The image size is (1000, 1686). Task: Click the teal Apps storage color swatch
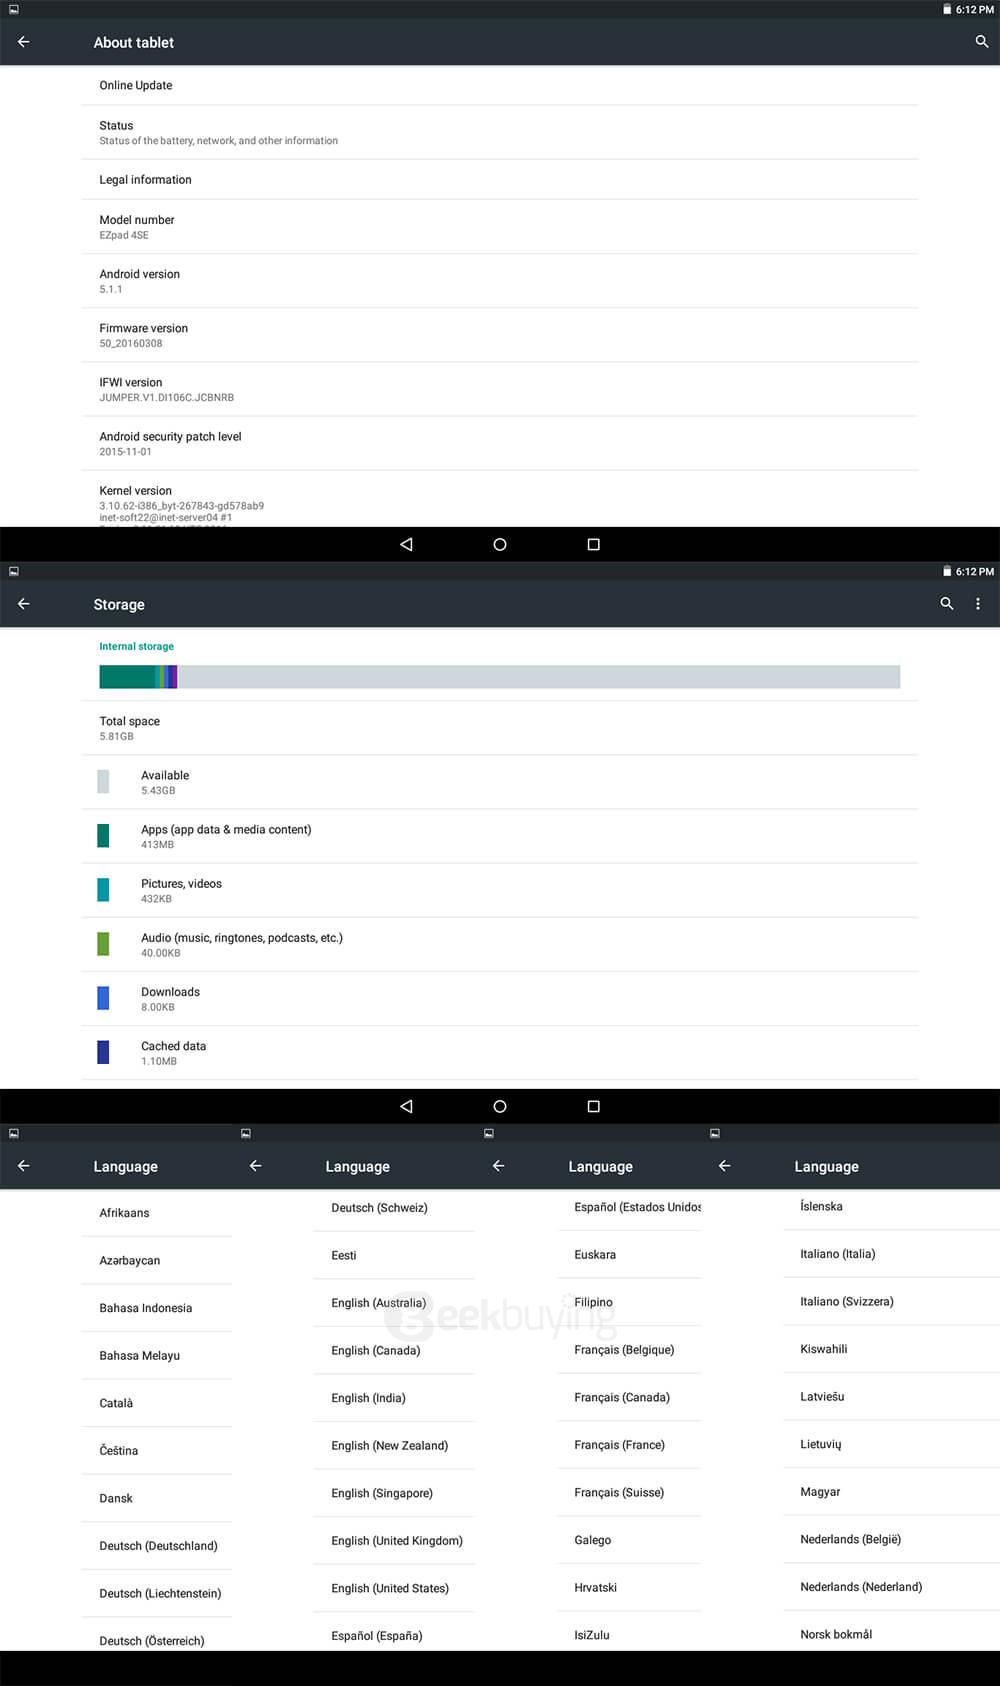[103, 836]
